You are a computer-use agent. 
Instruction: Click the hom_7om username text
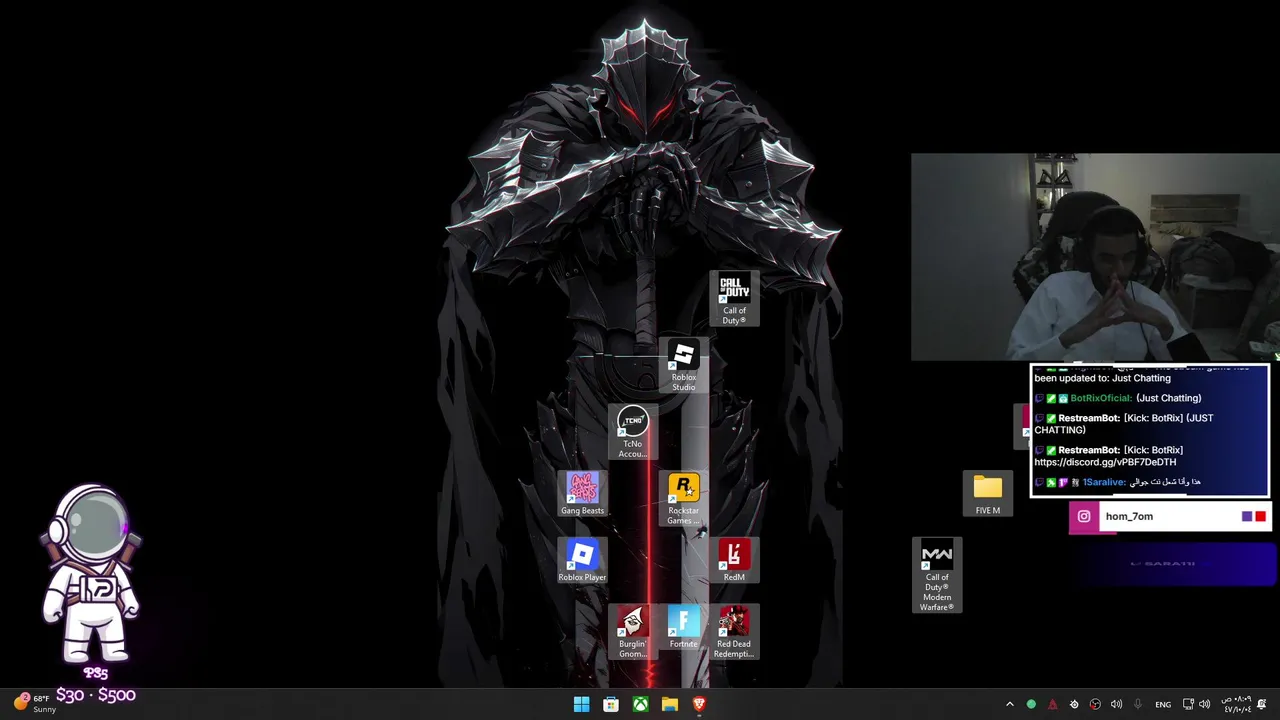(x=1129, y=516)
